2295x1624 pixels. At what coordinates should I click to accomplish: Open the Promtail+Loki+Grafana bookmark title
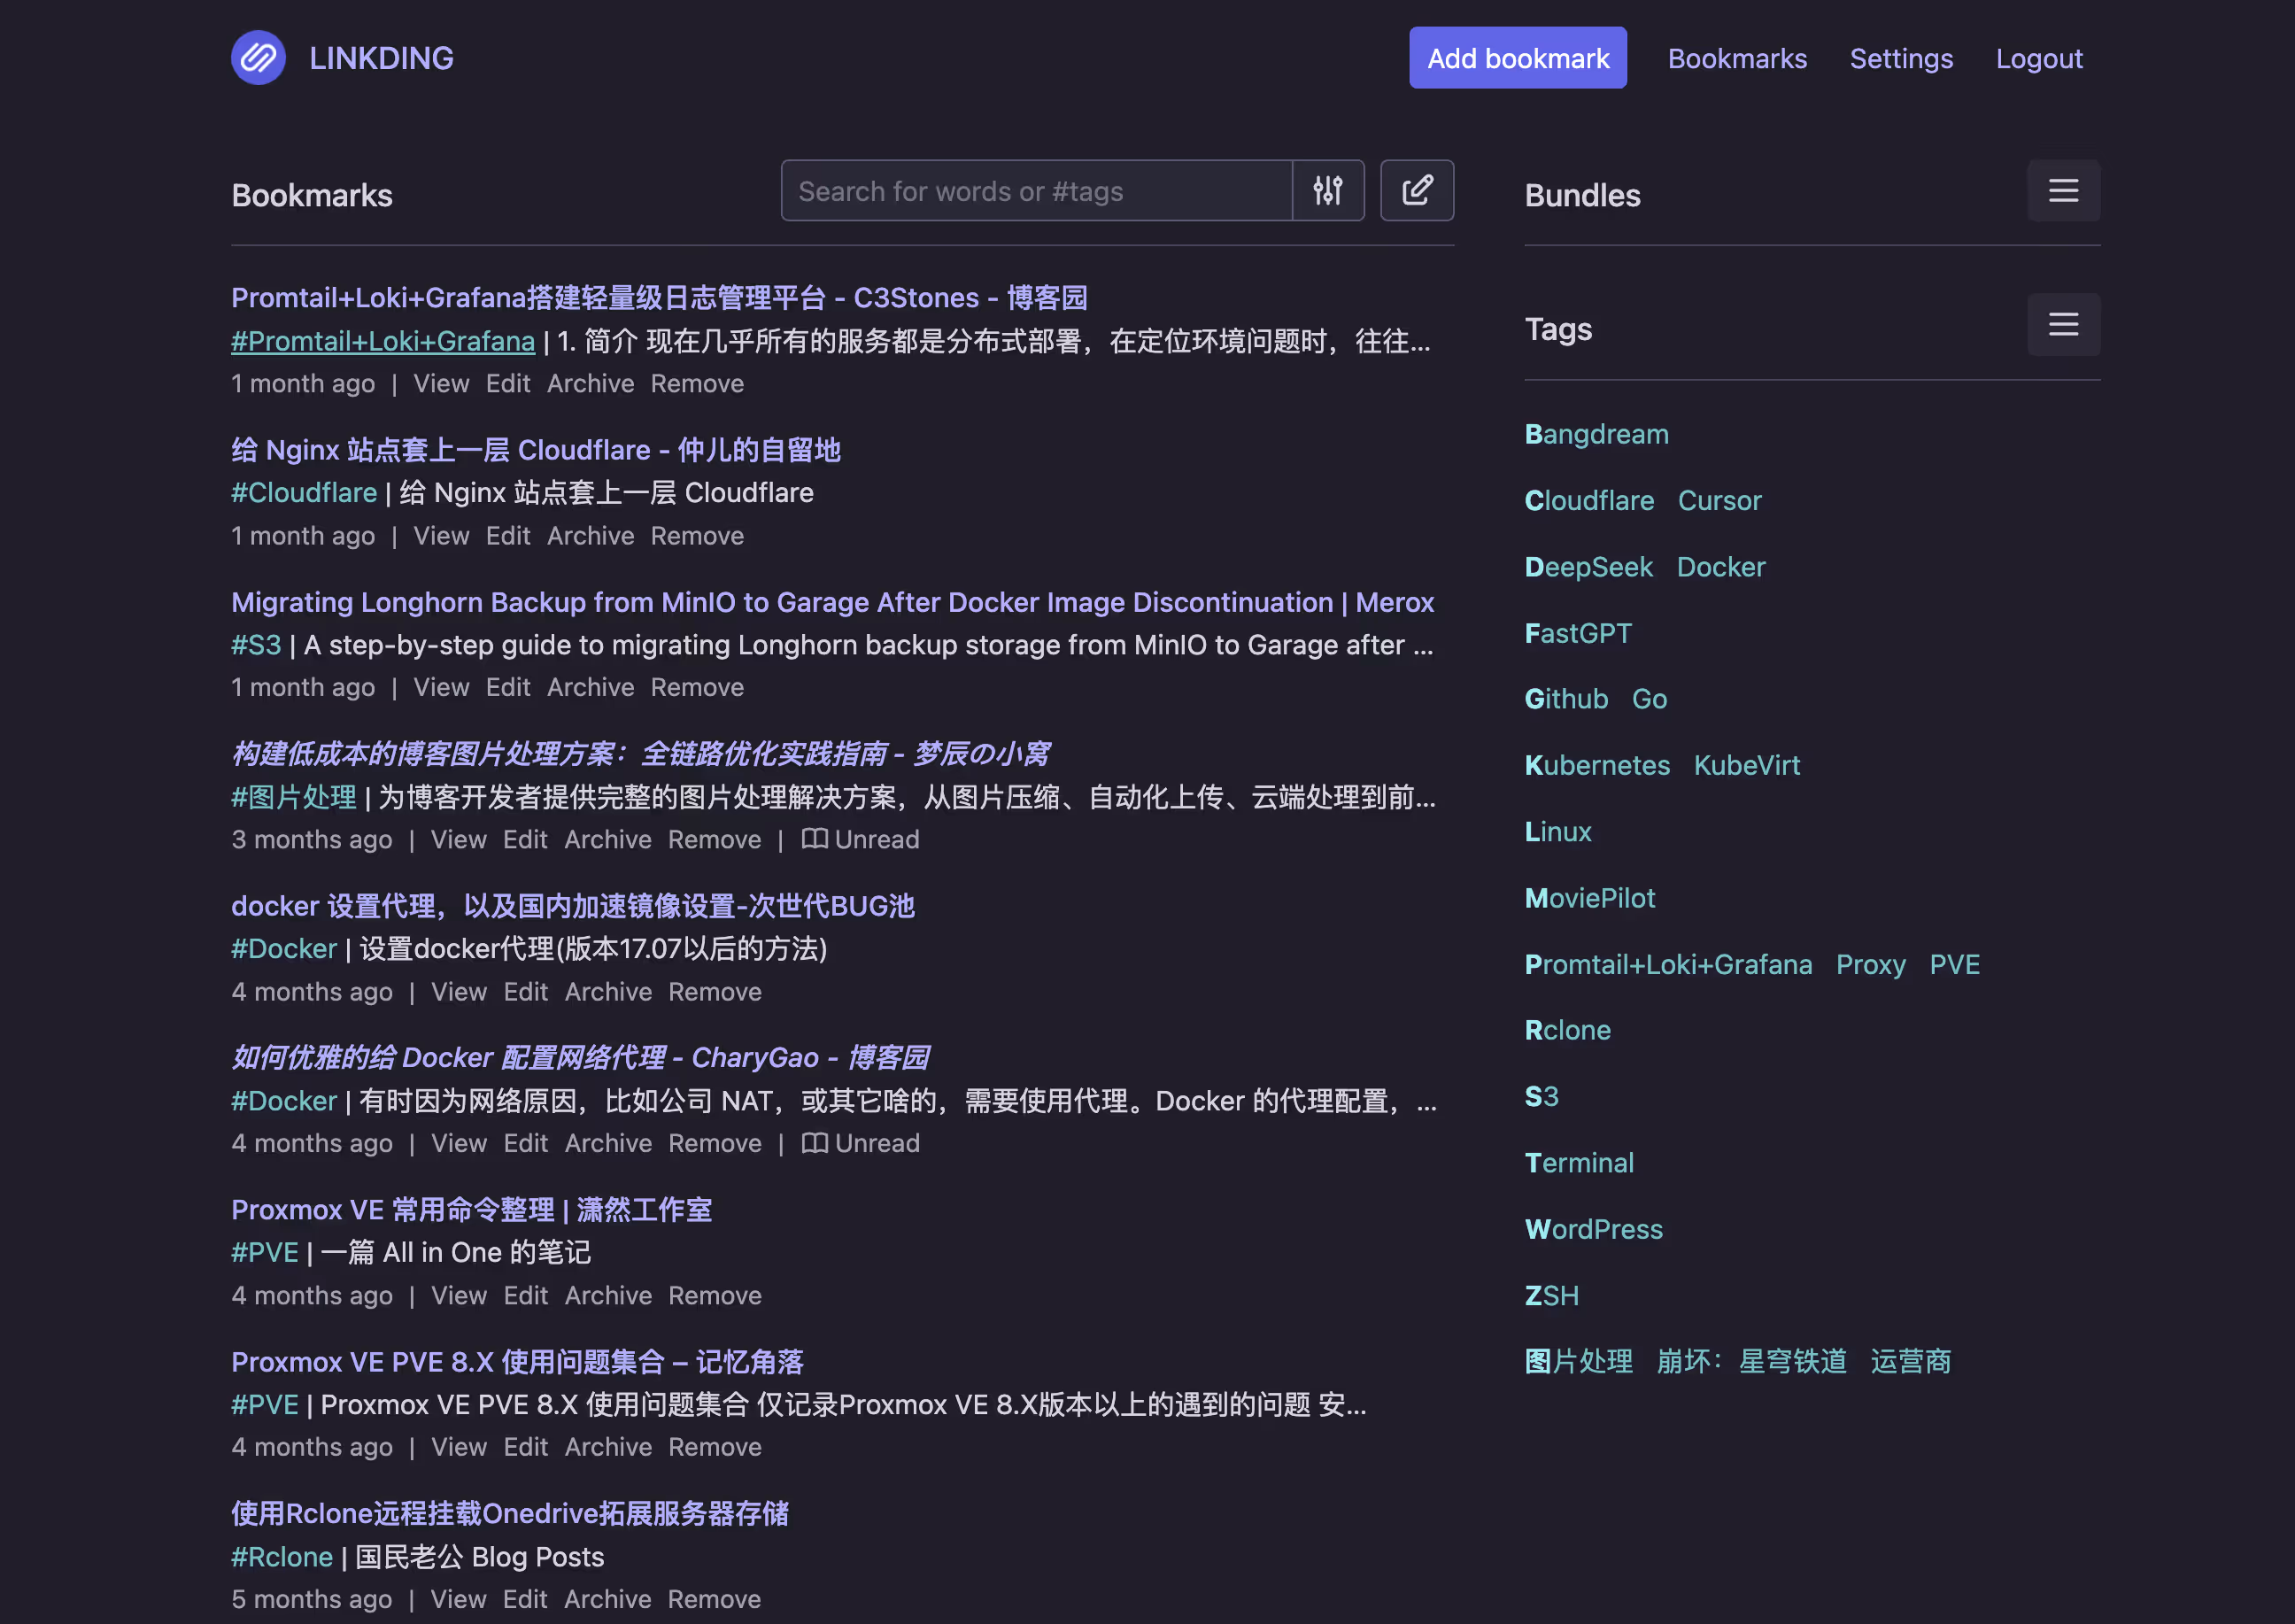[x=659, y=297]
